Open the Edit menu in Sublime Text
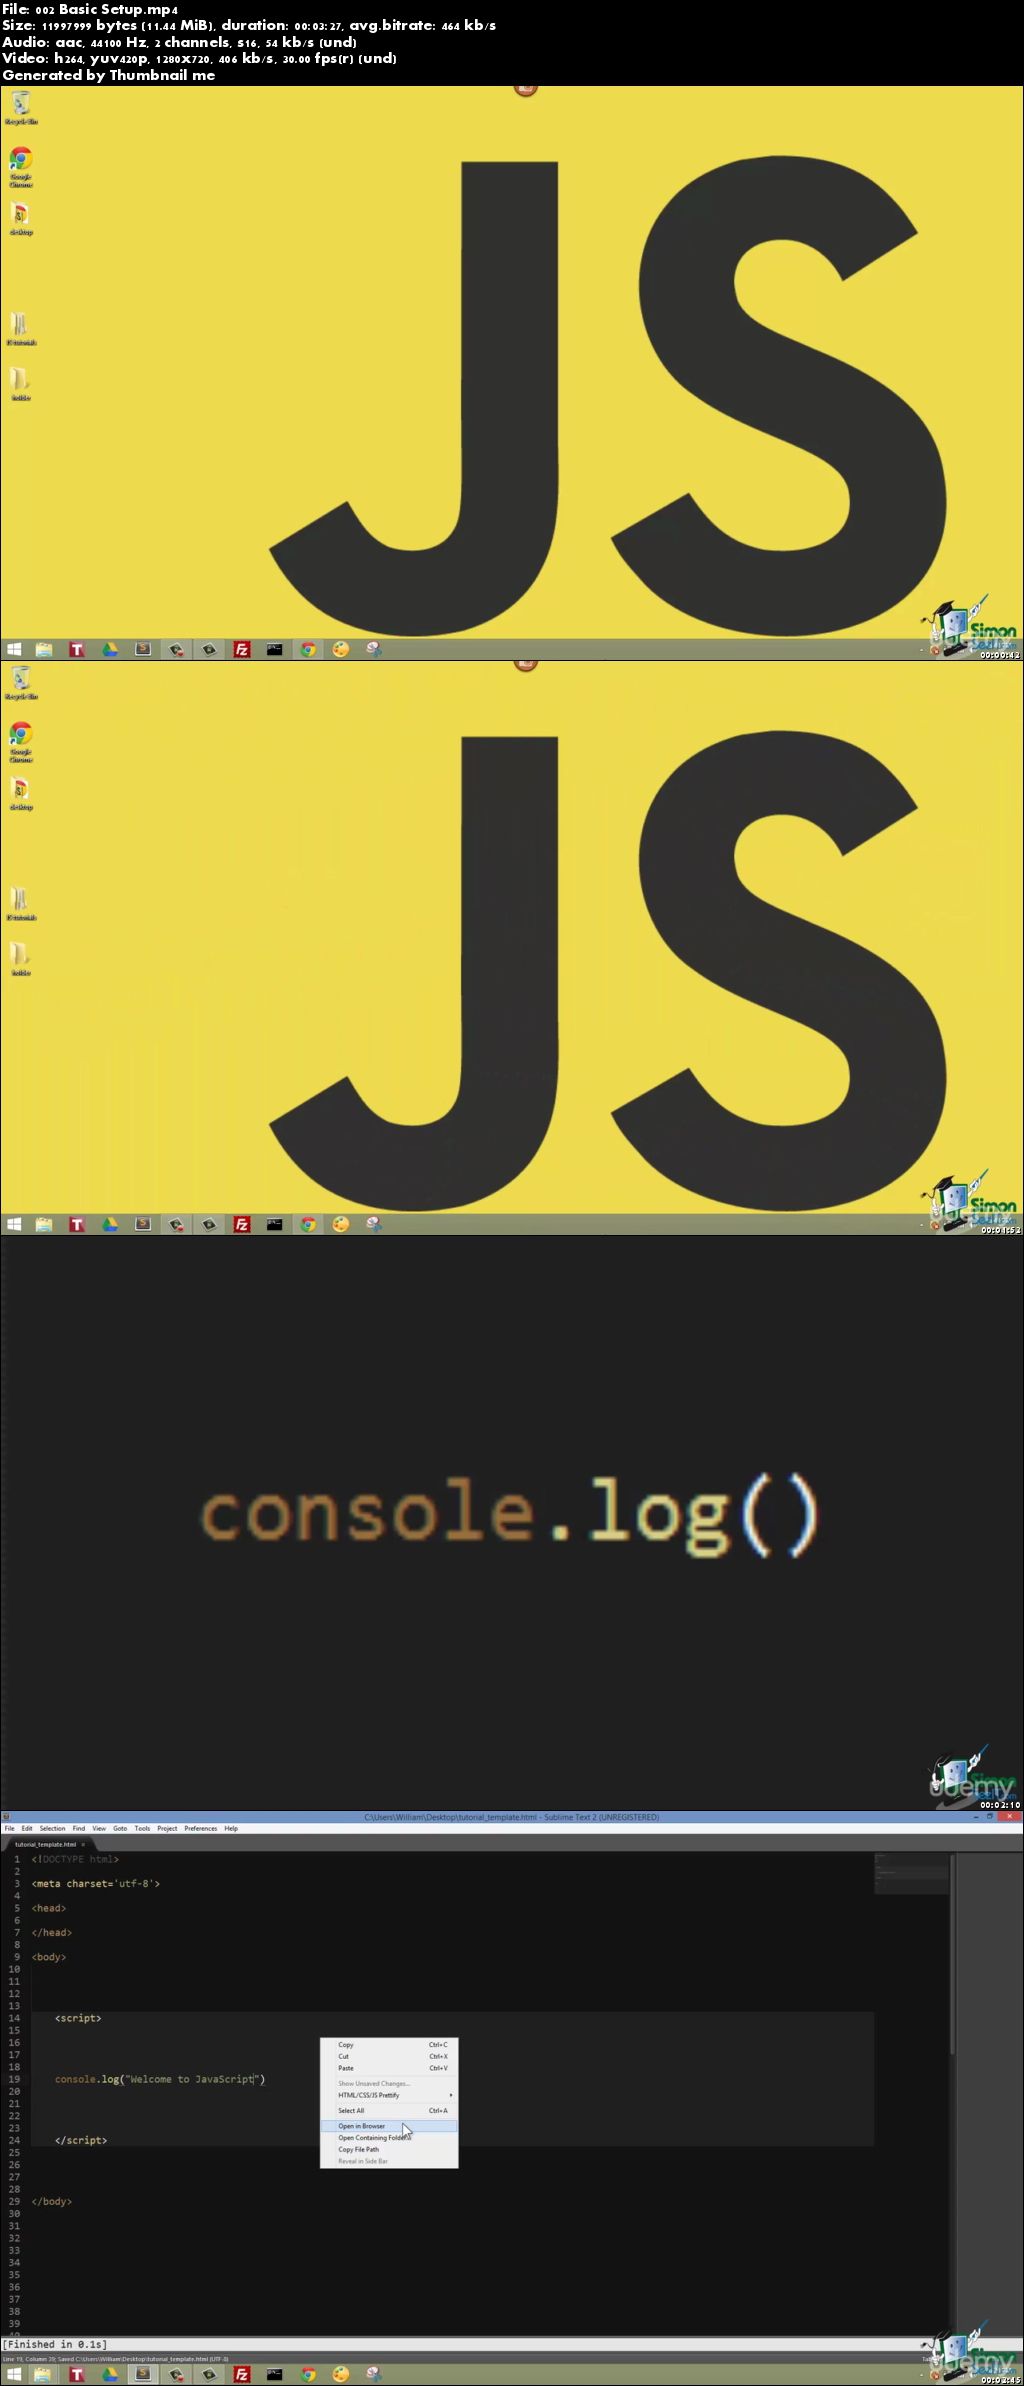 pyautogui.click(x=27, y=1828)
